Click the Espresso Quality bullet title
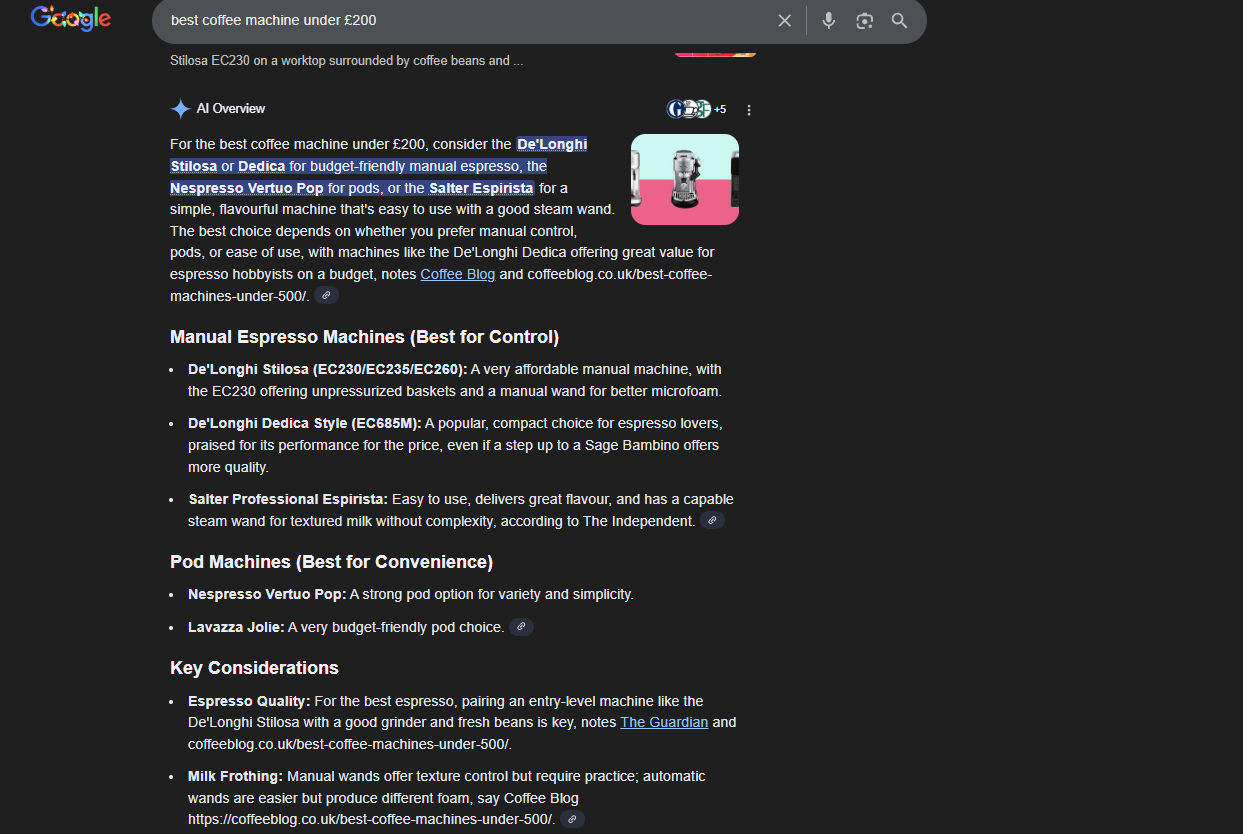 (249, 701)
